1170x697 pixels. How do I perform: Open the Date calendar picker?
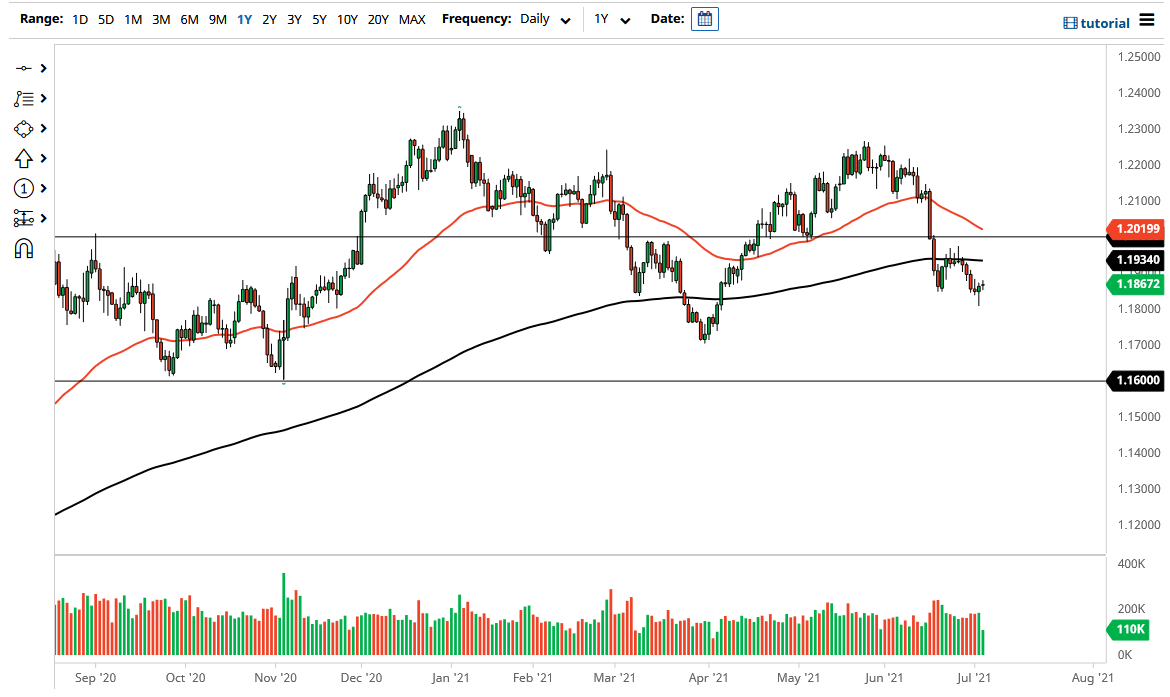coord(705,19)
